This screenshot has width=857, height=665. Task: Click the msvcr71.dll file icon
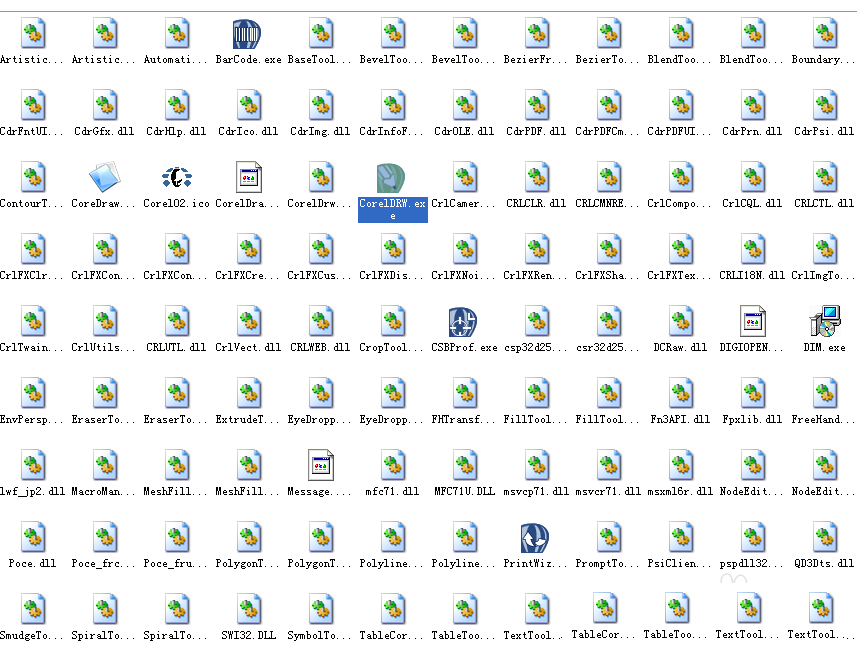[609, 466]
